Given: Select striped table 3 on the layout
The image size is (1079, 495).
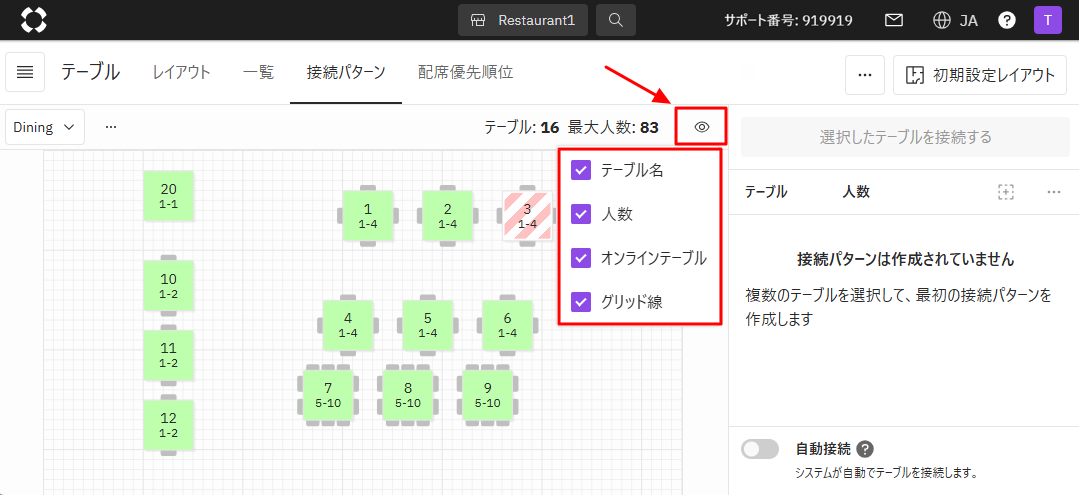Looking at the screenshot, I should click(527, 215).
